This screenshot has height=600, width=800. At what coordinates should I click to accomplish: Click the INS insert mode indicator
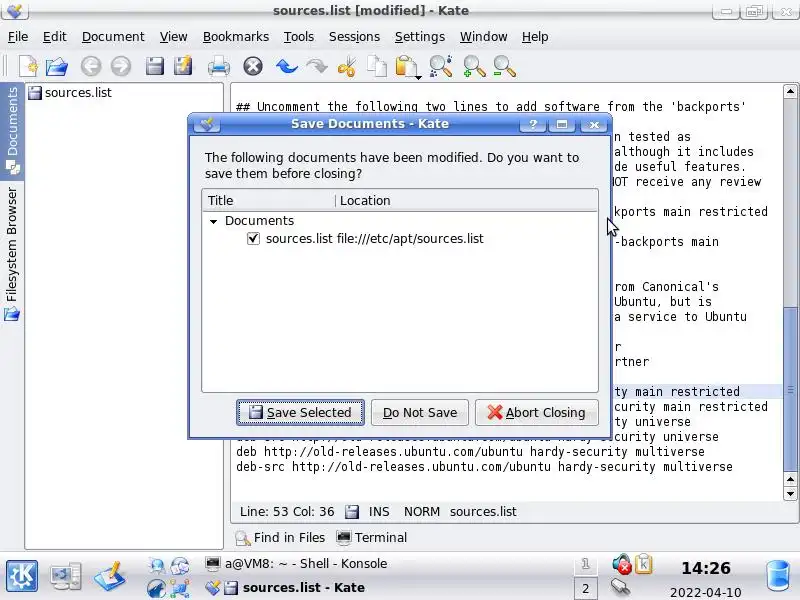[379, 512]
